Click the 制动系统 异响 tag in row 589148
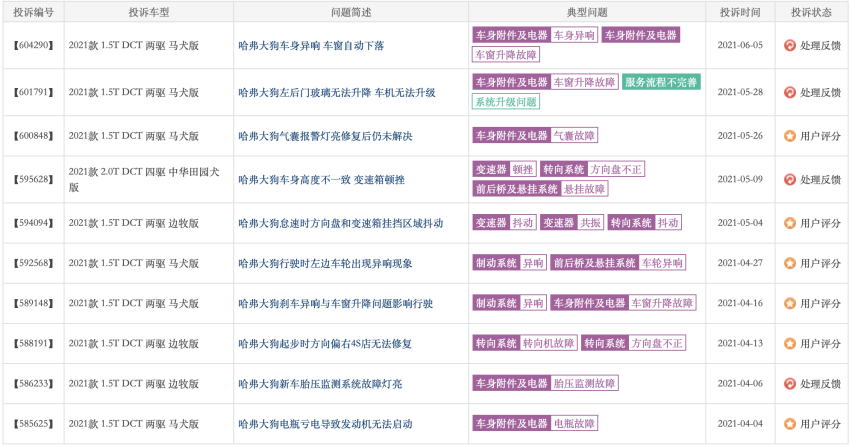 (x=510, y=303)
